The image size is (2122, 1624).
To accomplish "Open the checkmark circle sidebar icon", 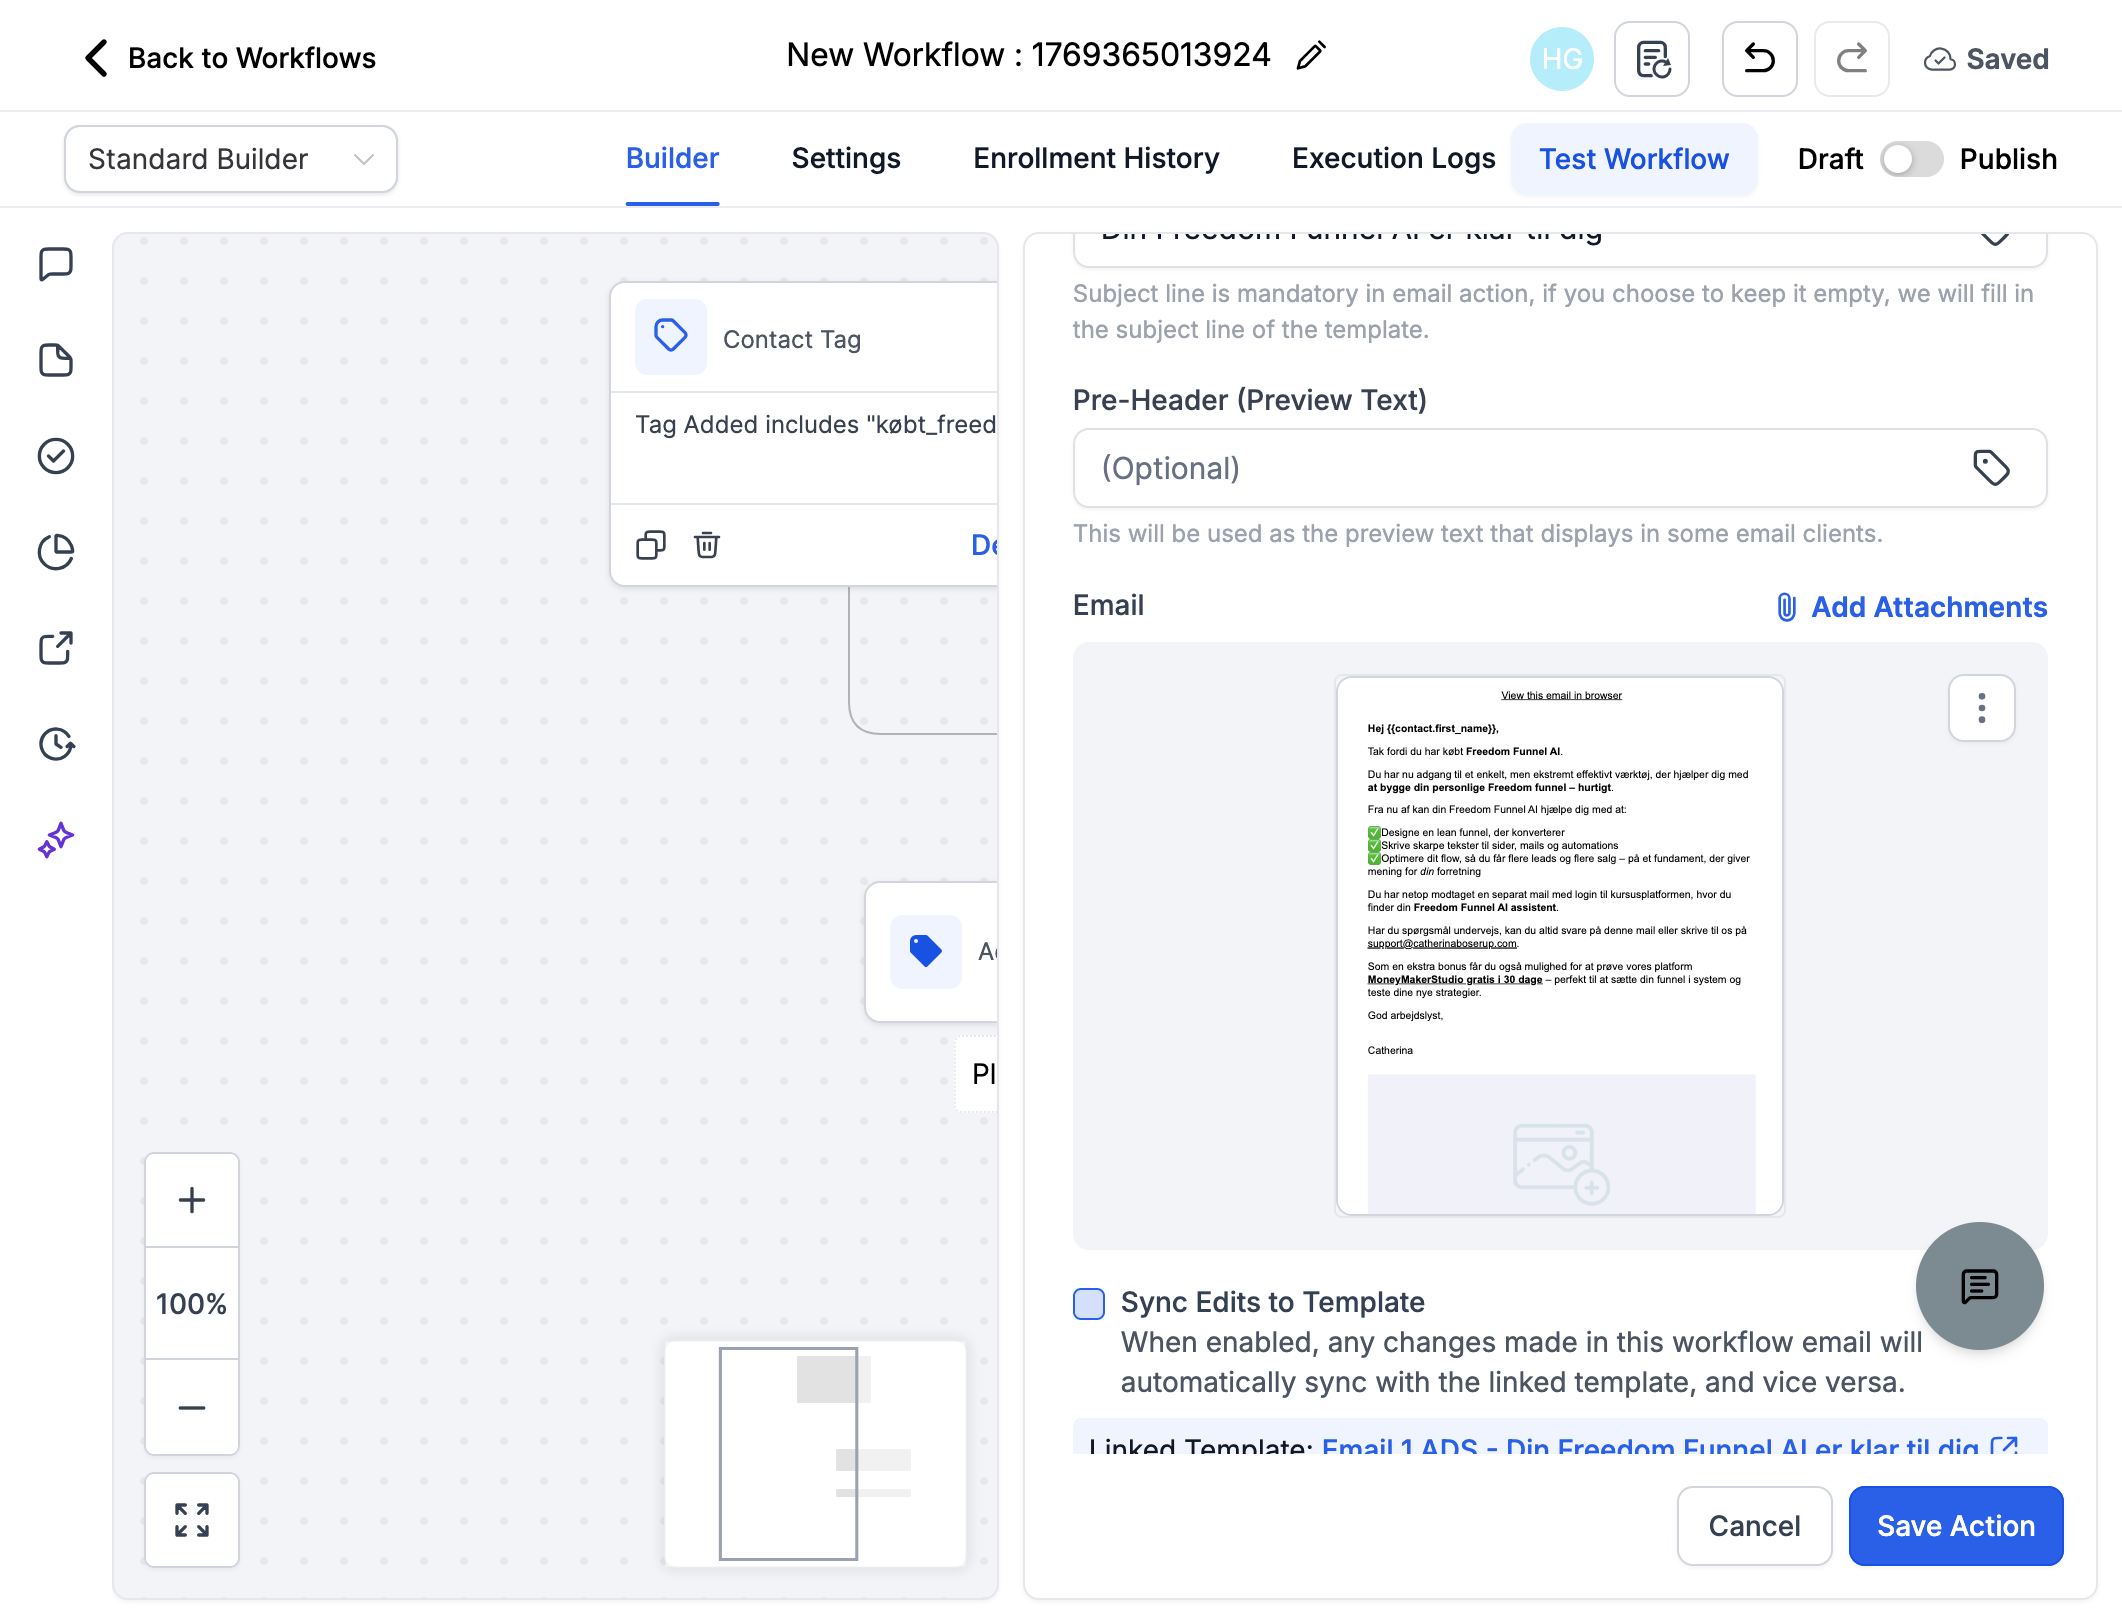I will [56, 456].
